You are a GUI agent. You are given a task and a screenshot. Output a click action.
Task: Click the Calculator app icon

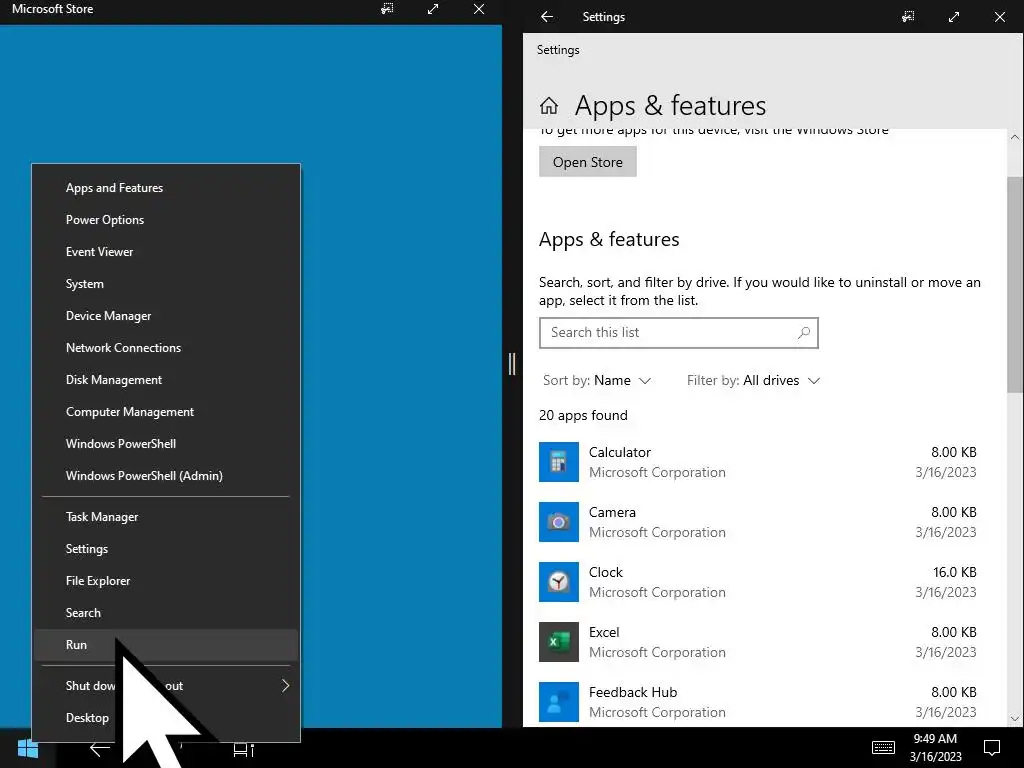click(x=558, y=462)
